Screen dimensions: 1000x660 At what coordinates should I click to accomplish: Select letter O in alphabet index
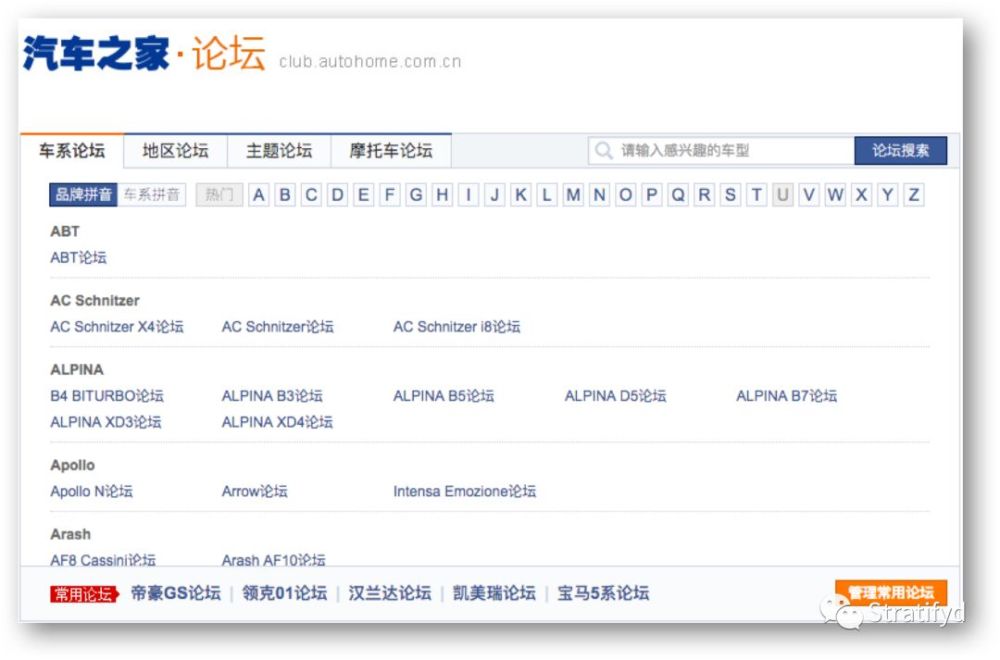coord(626,194)
